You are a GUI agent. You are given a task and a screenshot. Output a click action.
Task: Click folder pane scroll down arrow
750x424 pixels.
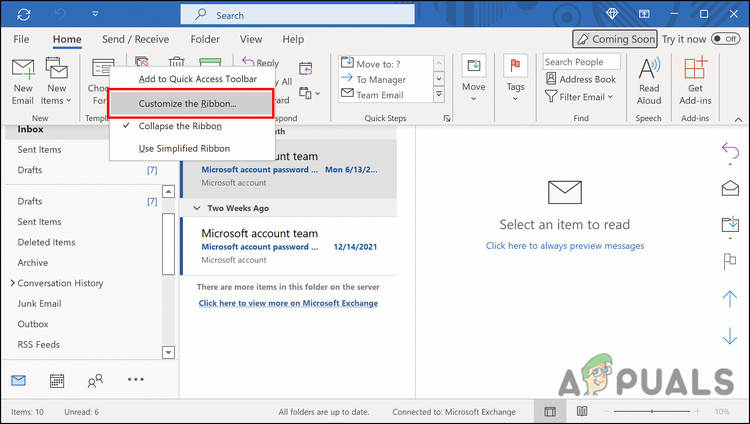pyautogui.click(x=168, y=353)
